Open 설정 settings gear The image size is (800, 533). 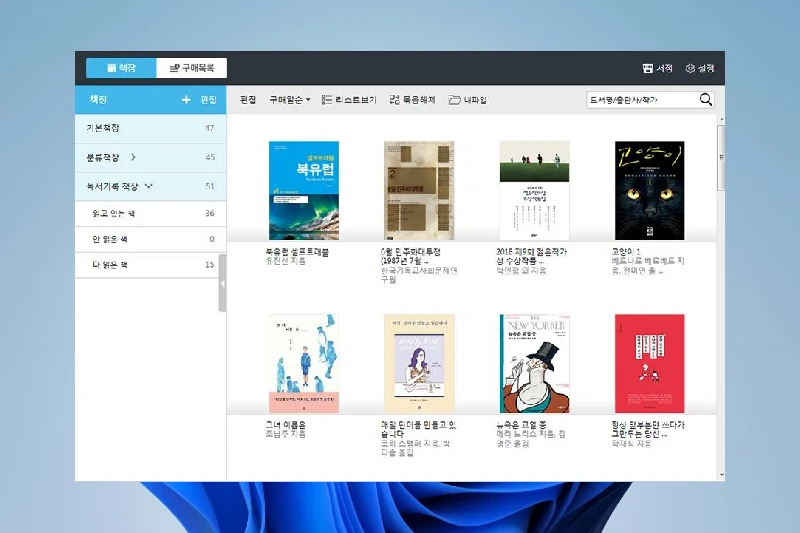coord(699,68)
